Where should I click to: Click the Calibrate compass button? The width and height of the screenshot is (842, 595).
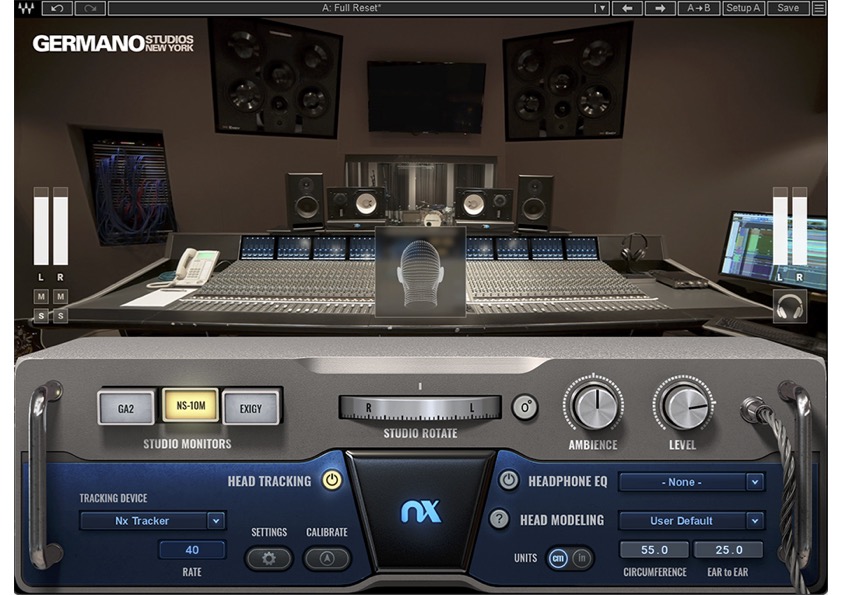[327, 558]
